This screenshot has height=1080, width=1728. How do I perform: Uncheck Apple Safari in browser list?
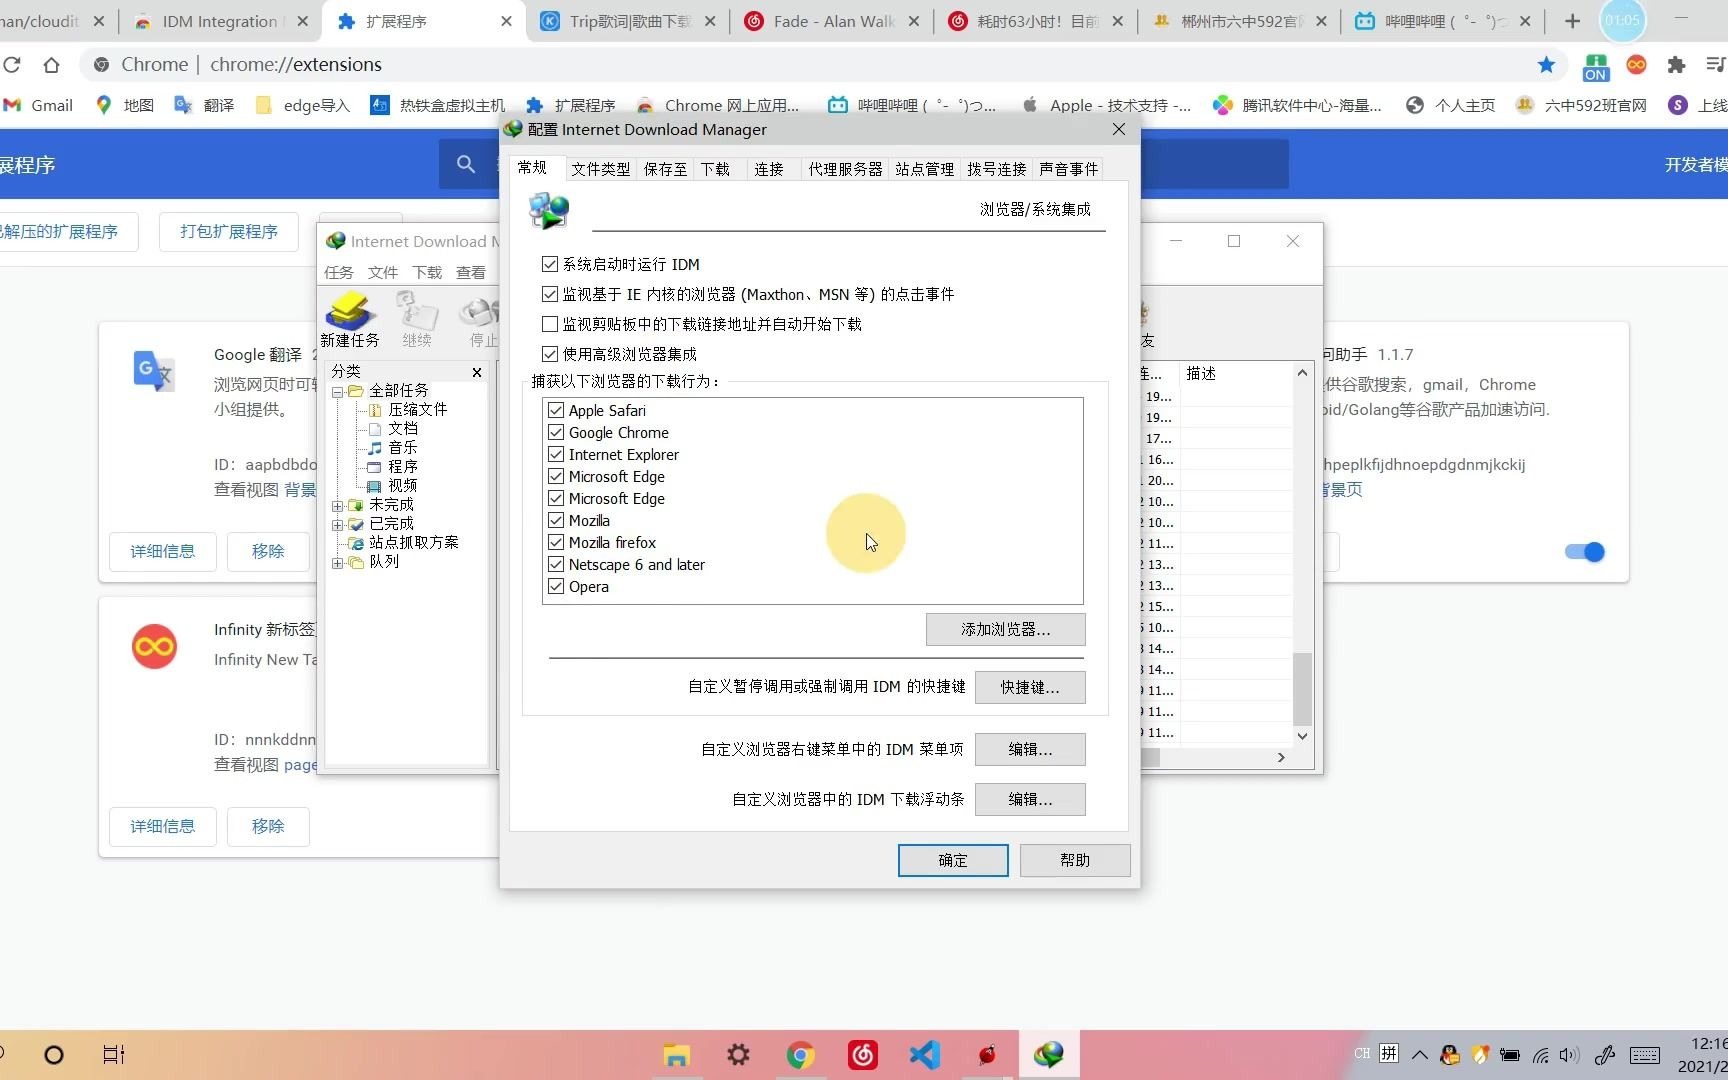(556, 410)
